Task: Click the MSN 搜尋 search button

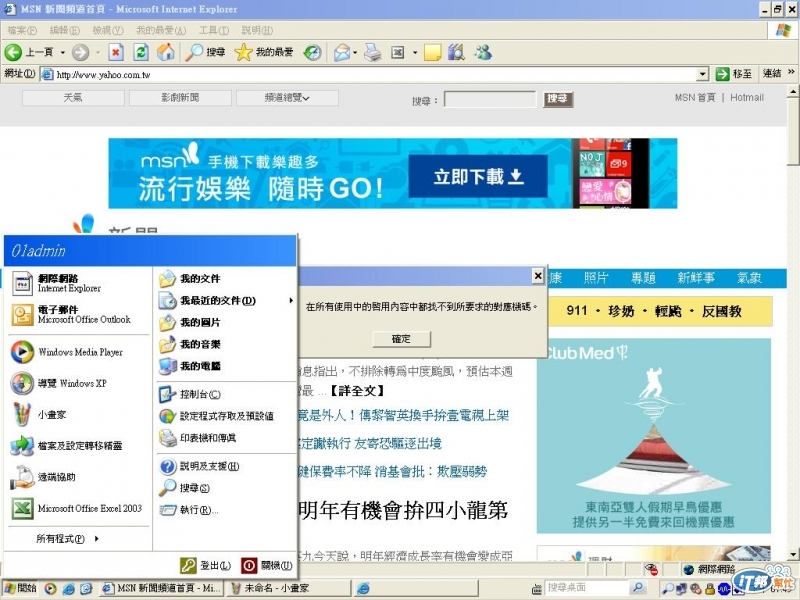Action: click(x=559, y=99)
